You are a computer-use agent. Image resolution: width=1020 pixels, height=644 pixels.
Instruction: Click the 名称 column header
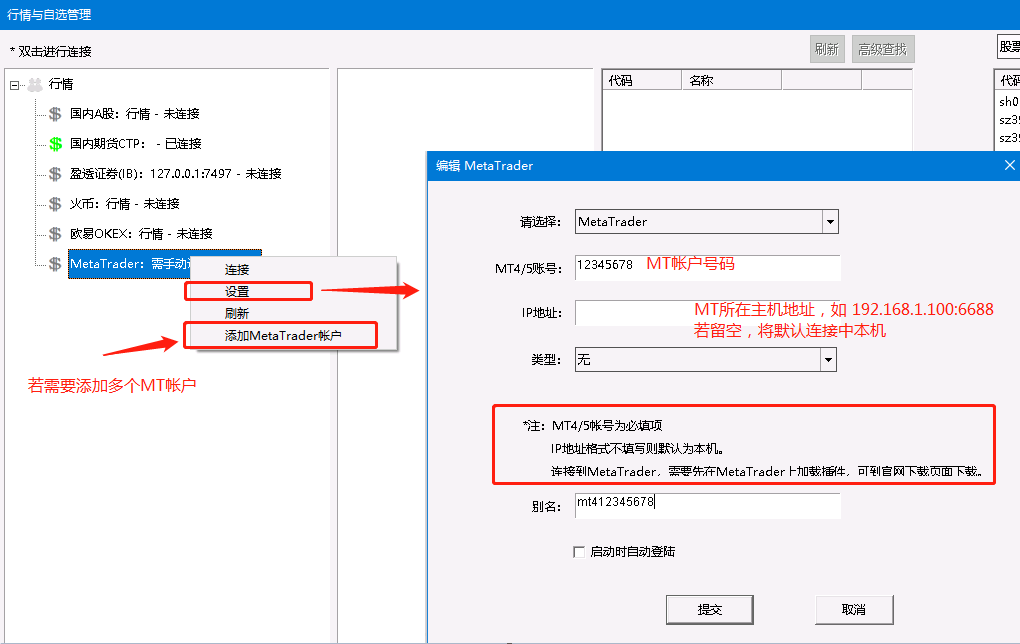731,81
